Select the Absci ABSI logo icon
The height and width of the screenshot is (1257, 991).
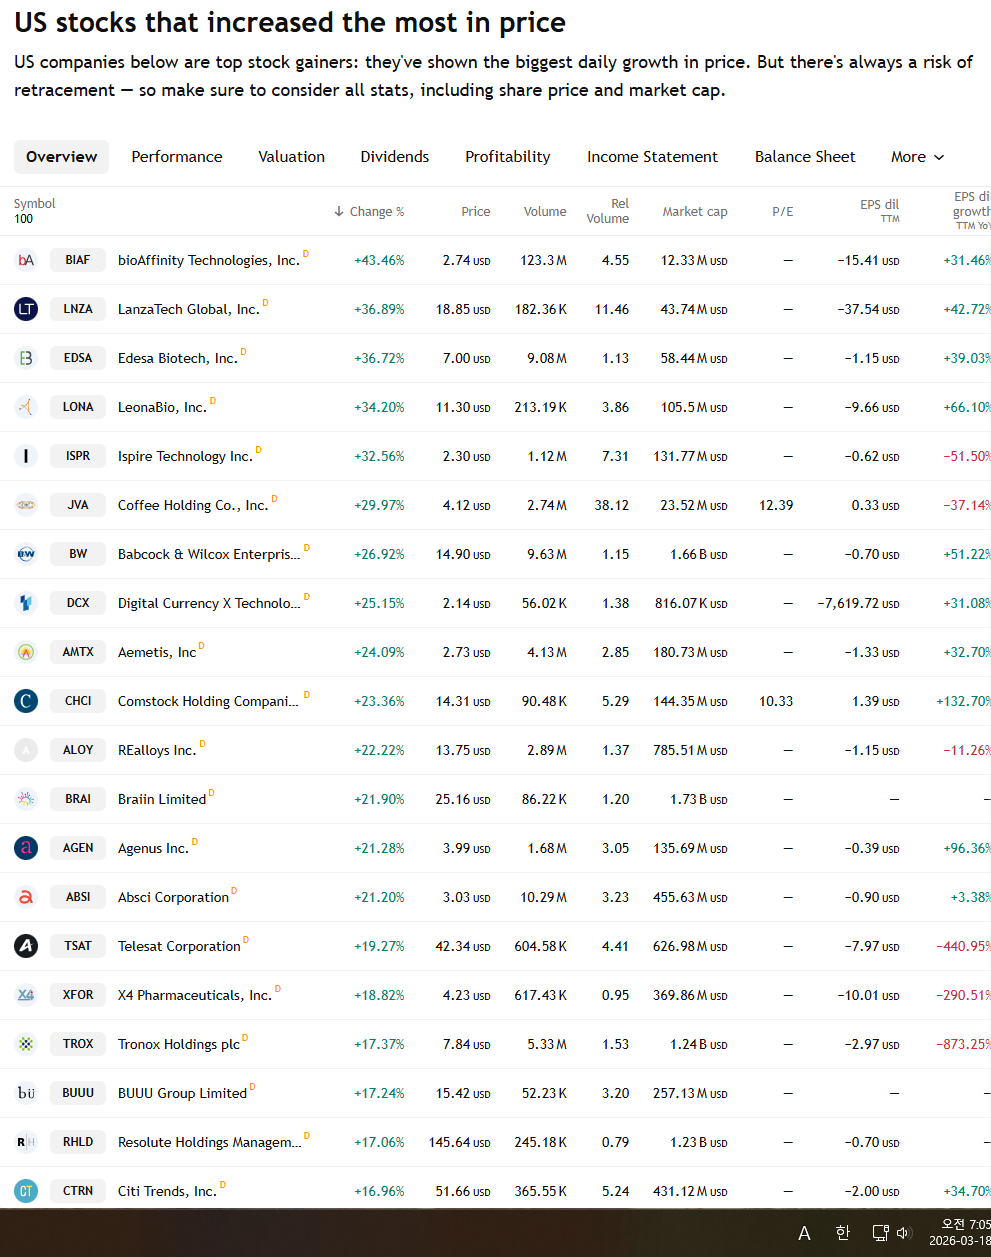click(26, 897)
